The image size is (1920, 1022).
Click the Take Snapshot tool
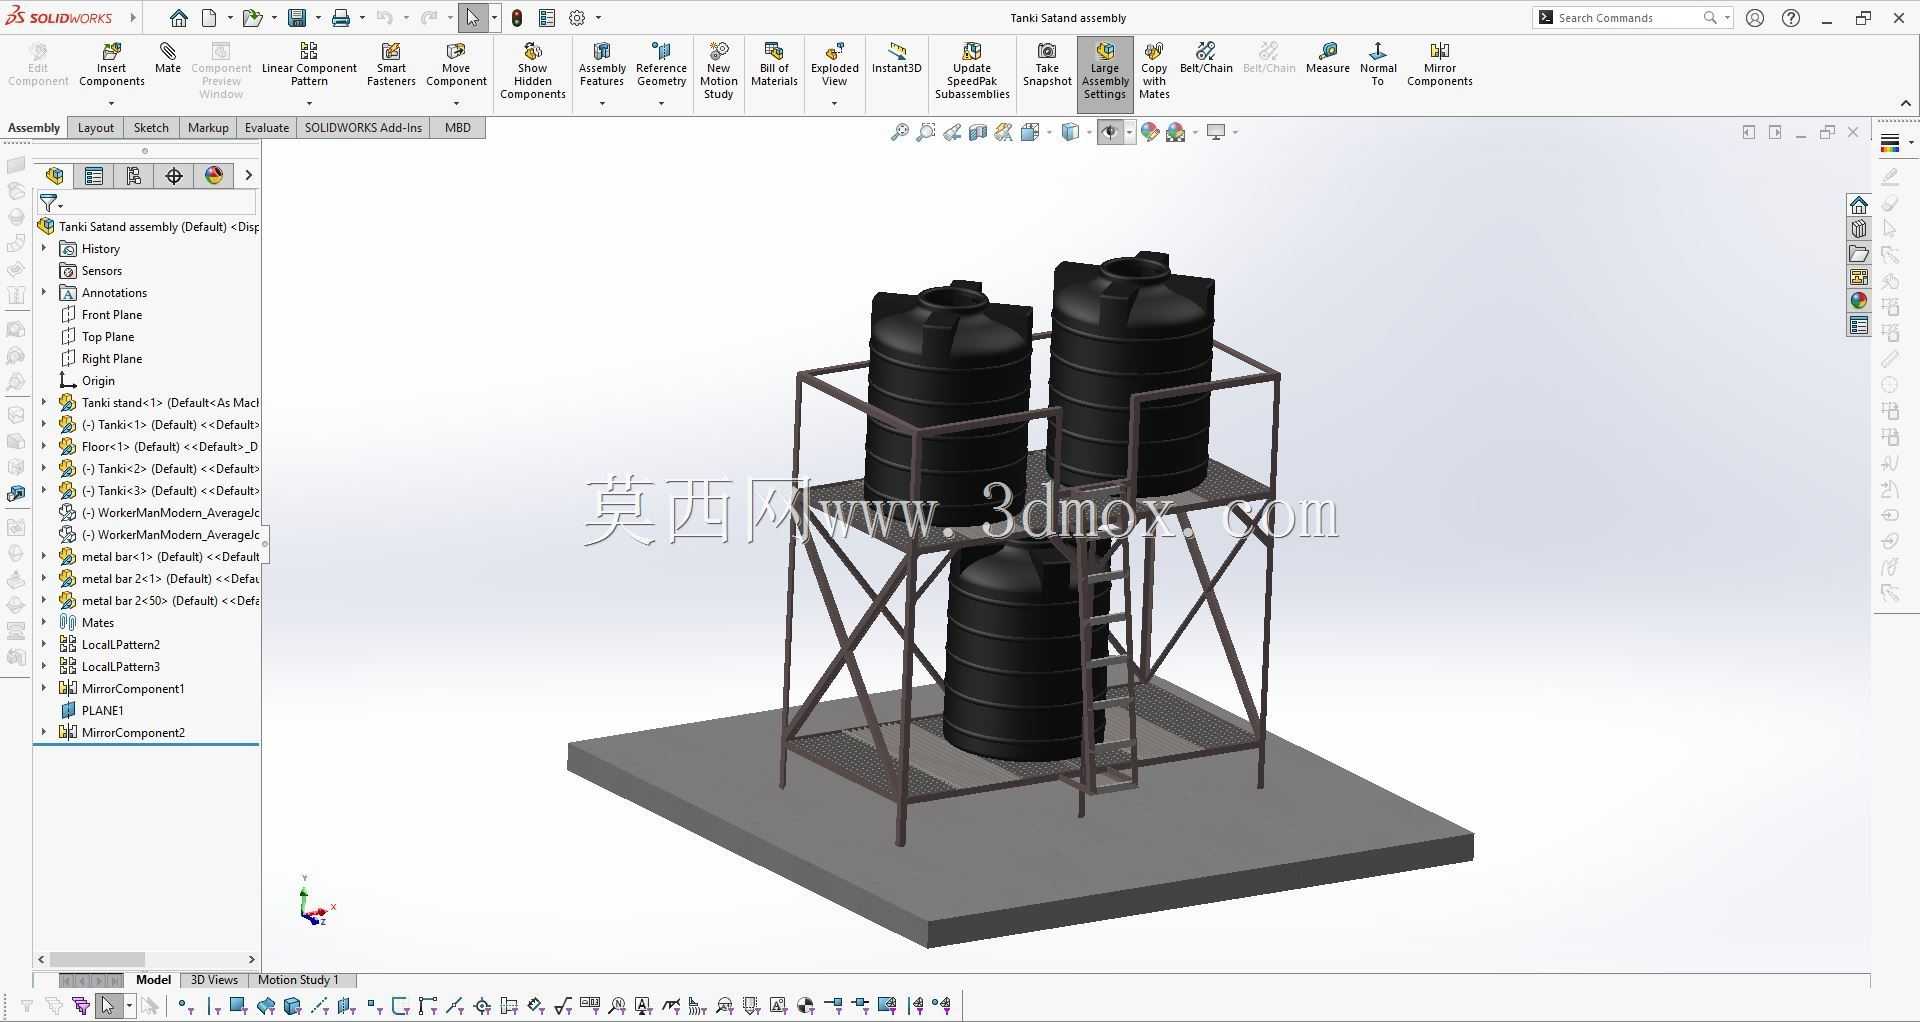click(1047, 64)
